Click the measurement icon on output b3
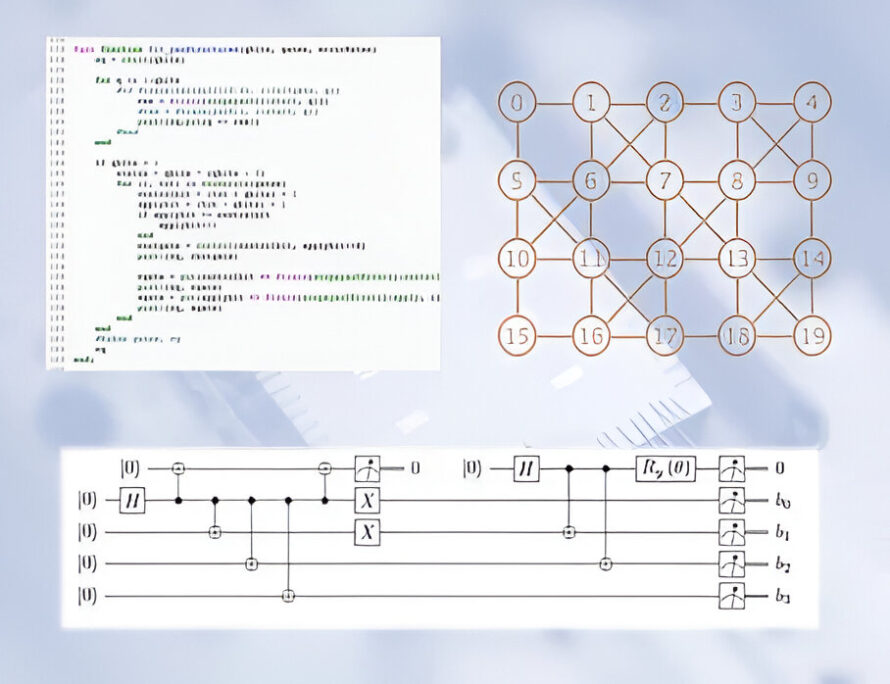890x684 pixels. tap(733, 597)
